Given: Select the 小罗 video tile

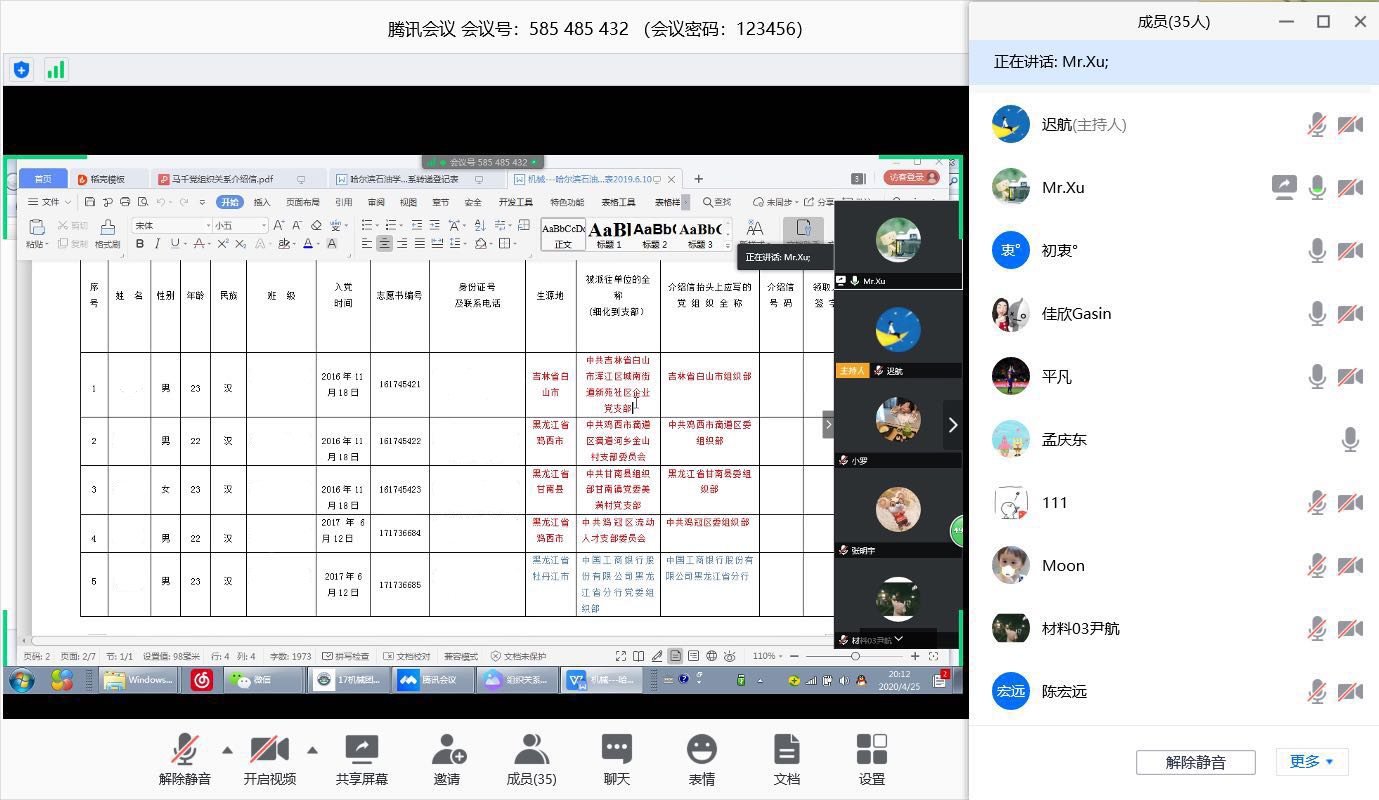Looking at the screenshot, I should pyautogui.click(x=898, y=425).
